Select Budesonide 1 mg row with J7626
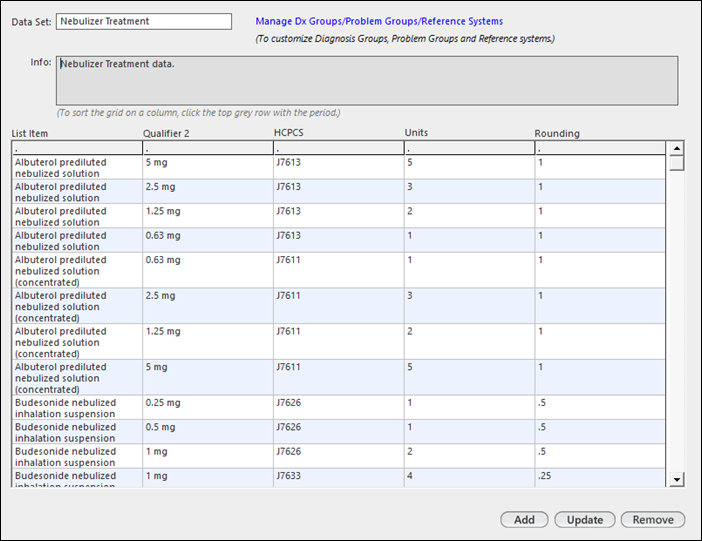702x541 pixels. click(x=338, y=456)
